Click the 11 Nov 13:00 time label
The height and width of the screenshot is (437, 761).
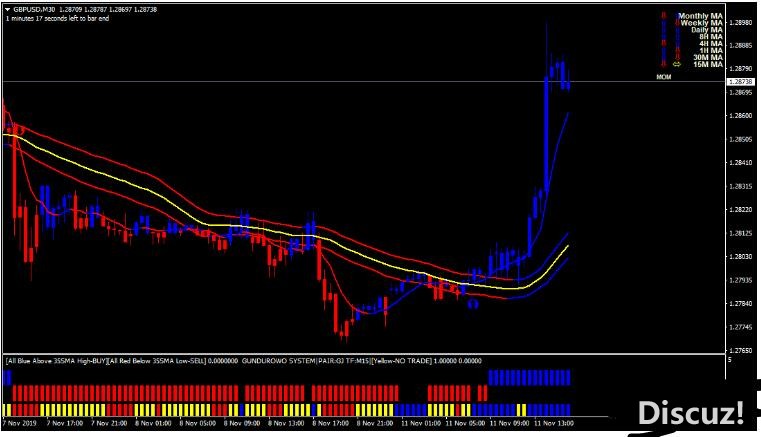[x=554, y=423]
